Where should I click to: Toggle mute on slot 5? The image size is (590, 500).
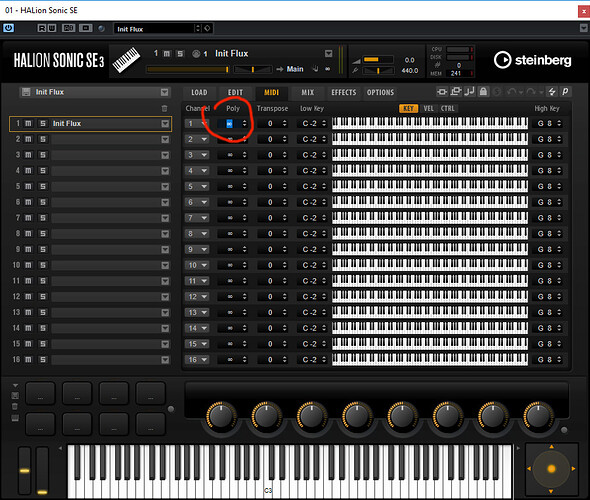tap(29, 187)
